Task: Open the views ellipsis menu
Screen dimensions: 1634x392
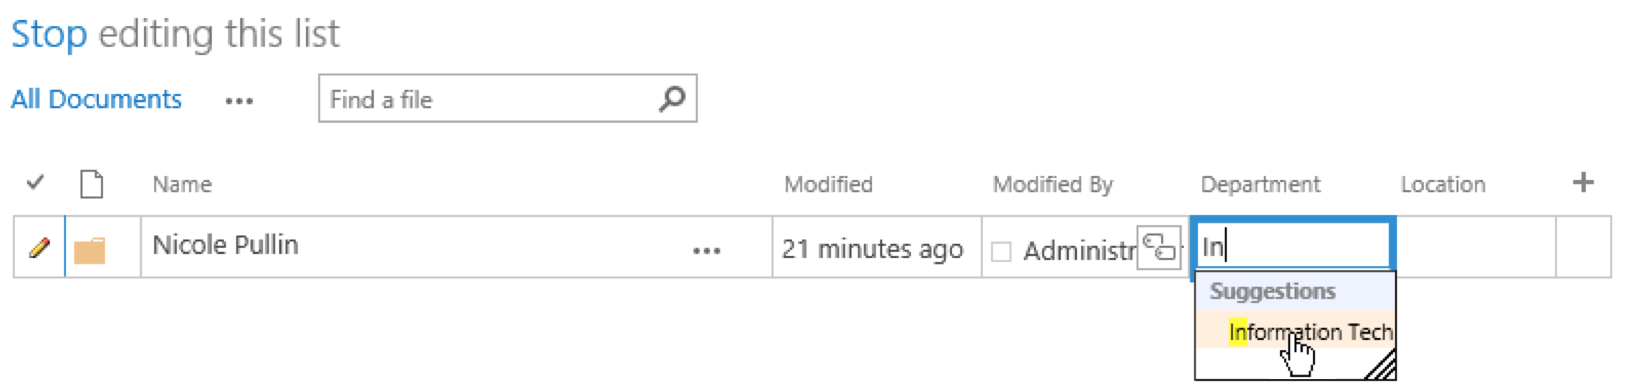Action: tap(239, 101)
